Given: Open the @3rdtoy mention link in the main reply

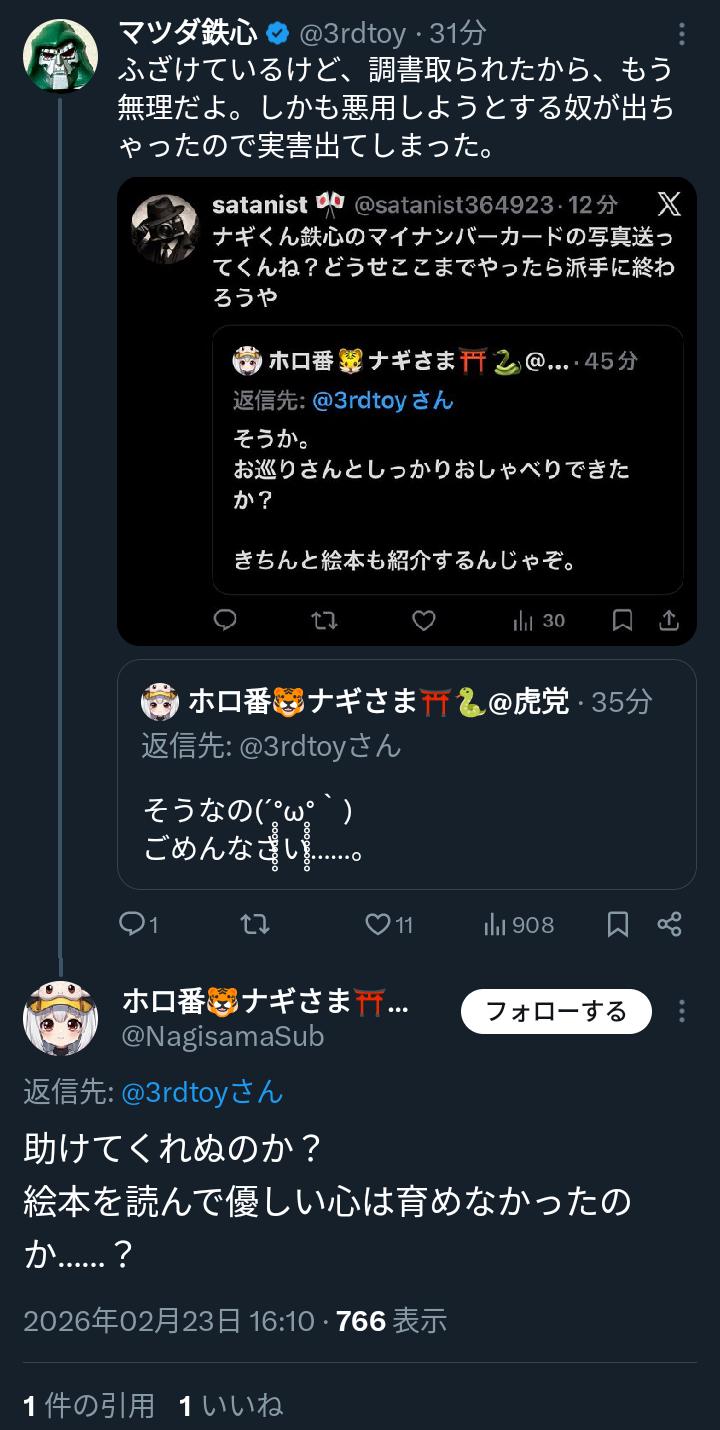Looking at the screenshot, I should pos(202,1092).
